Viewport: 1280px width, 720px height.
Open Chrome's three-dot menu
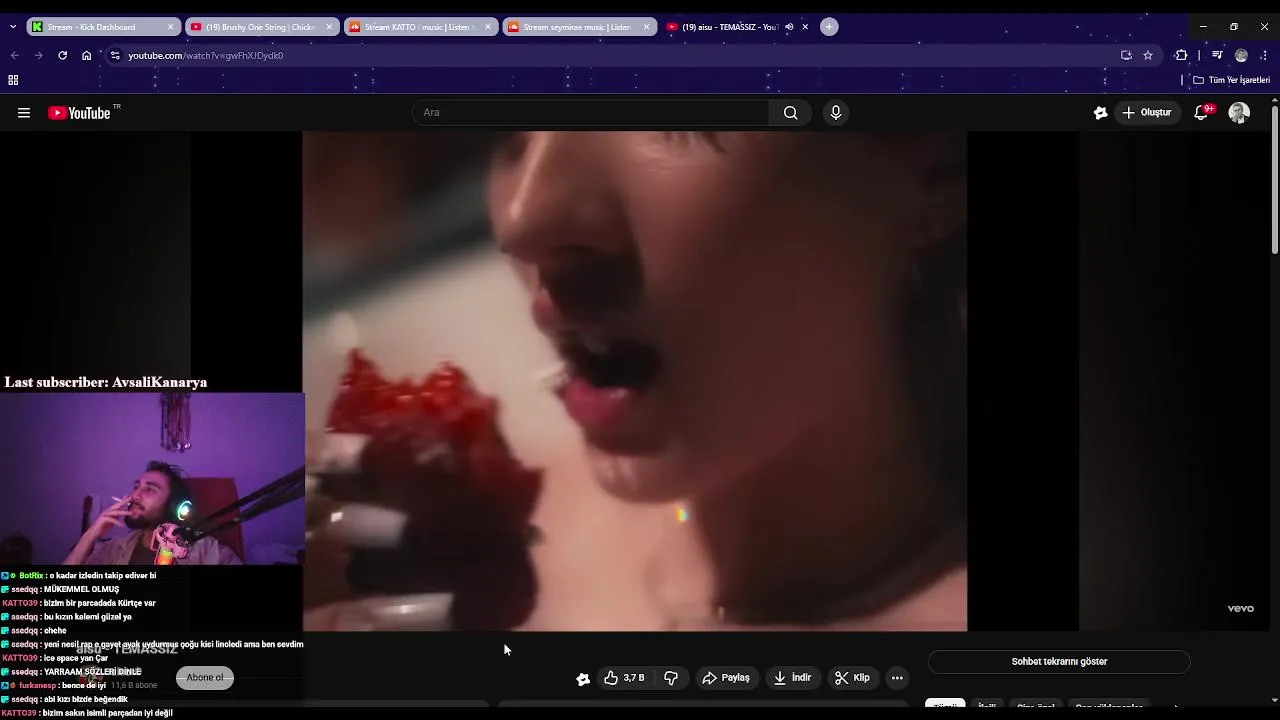1265,55
